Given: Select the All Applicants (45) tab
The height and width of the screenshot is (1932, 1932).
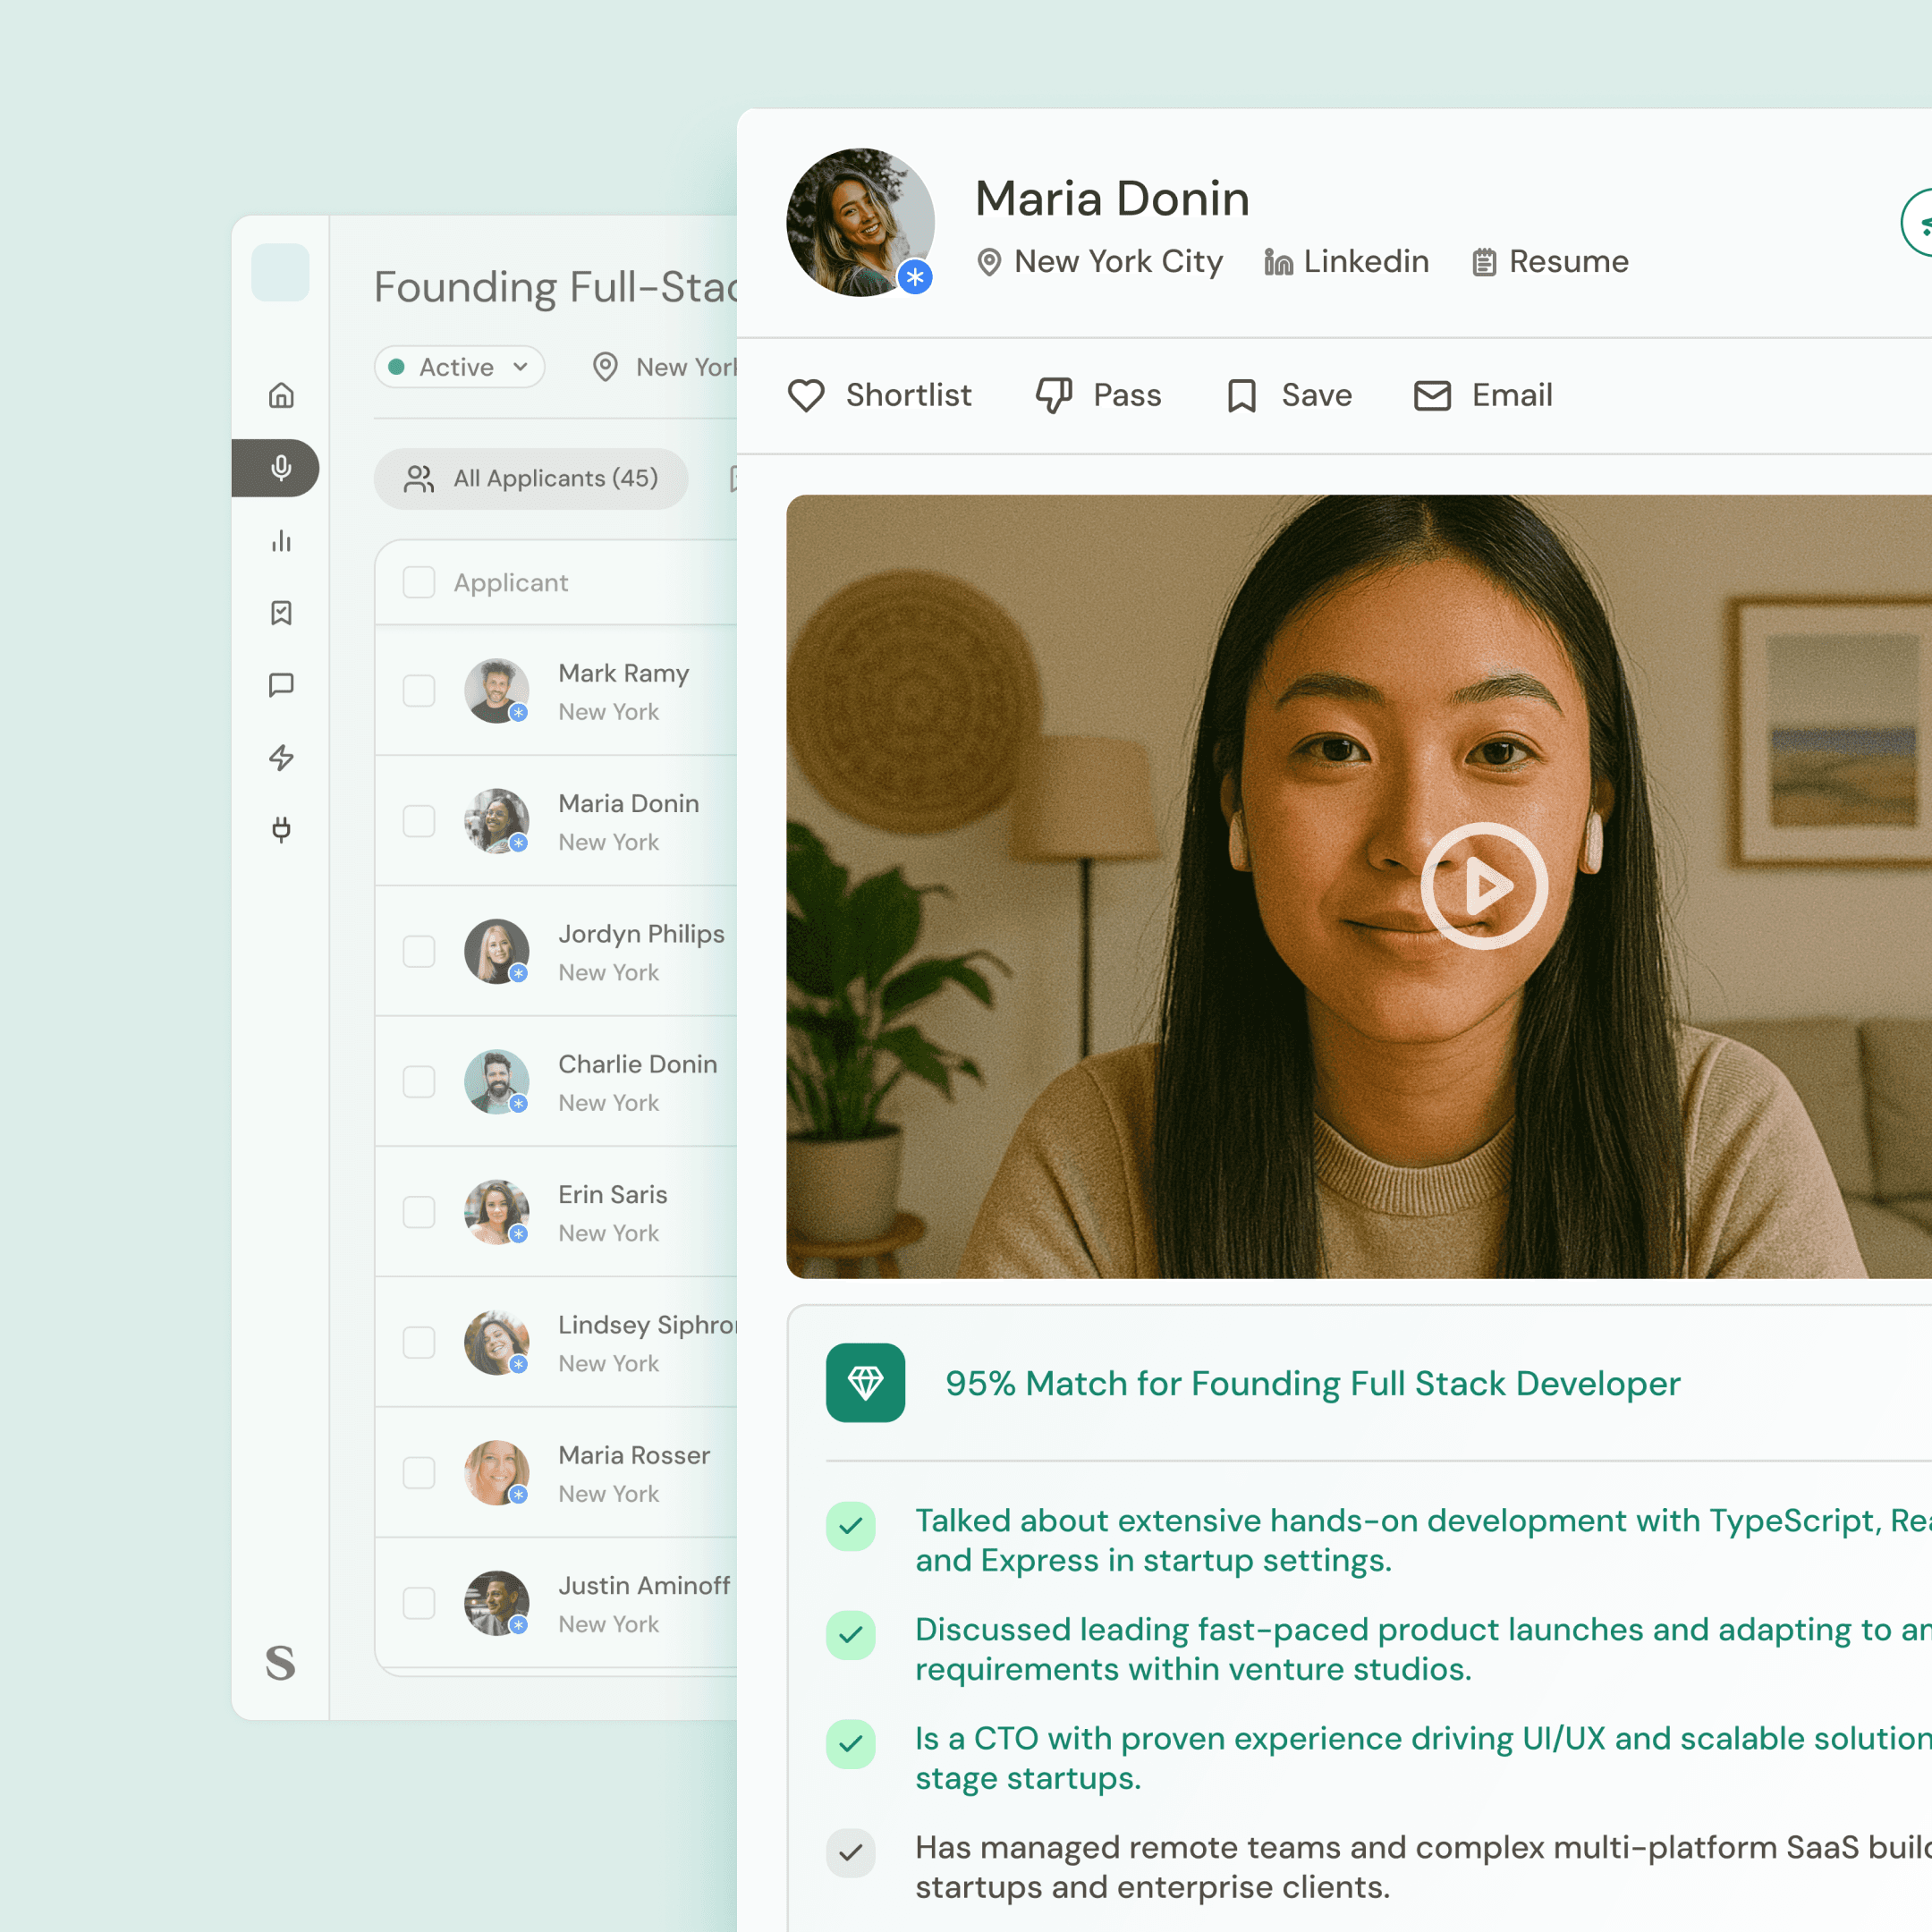Looking at the screenshot, I should click(x=531, y=479).
